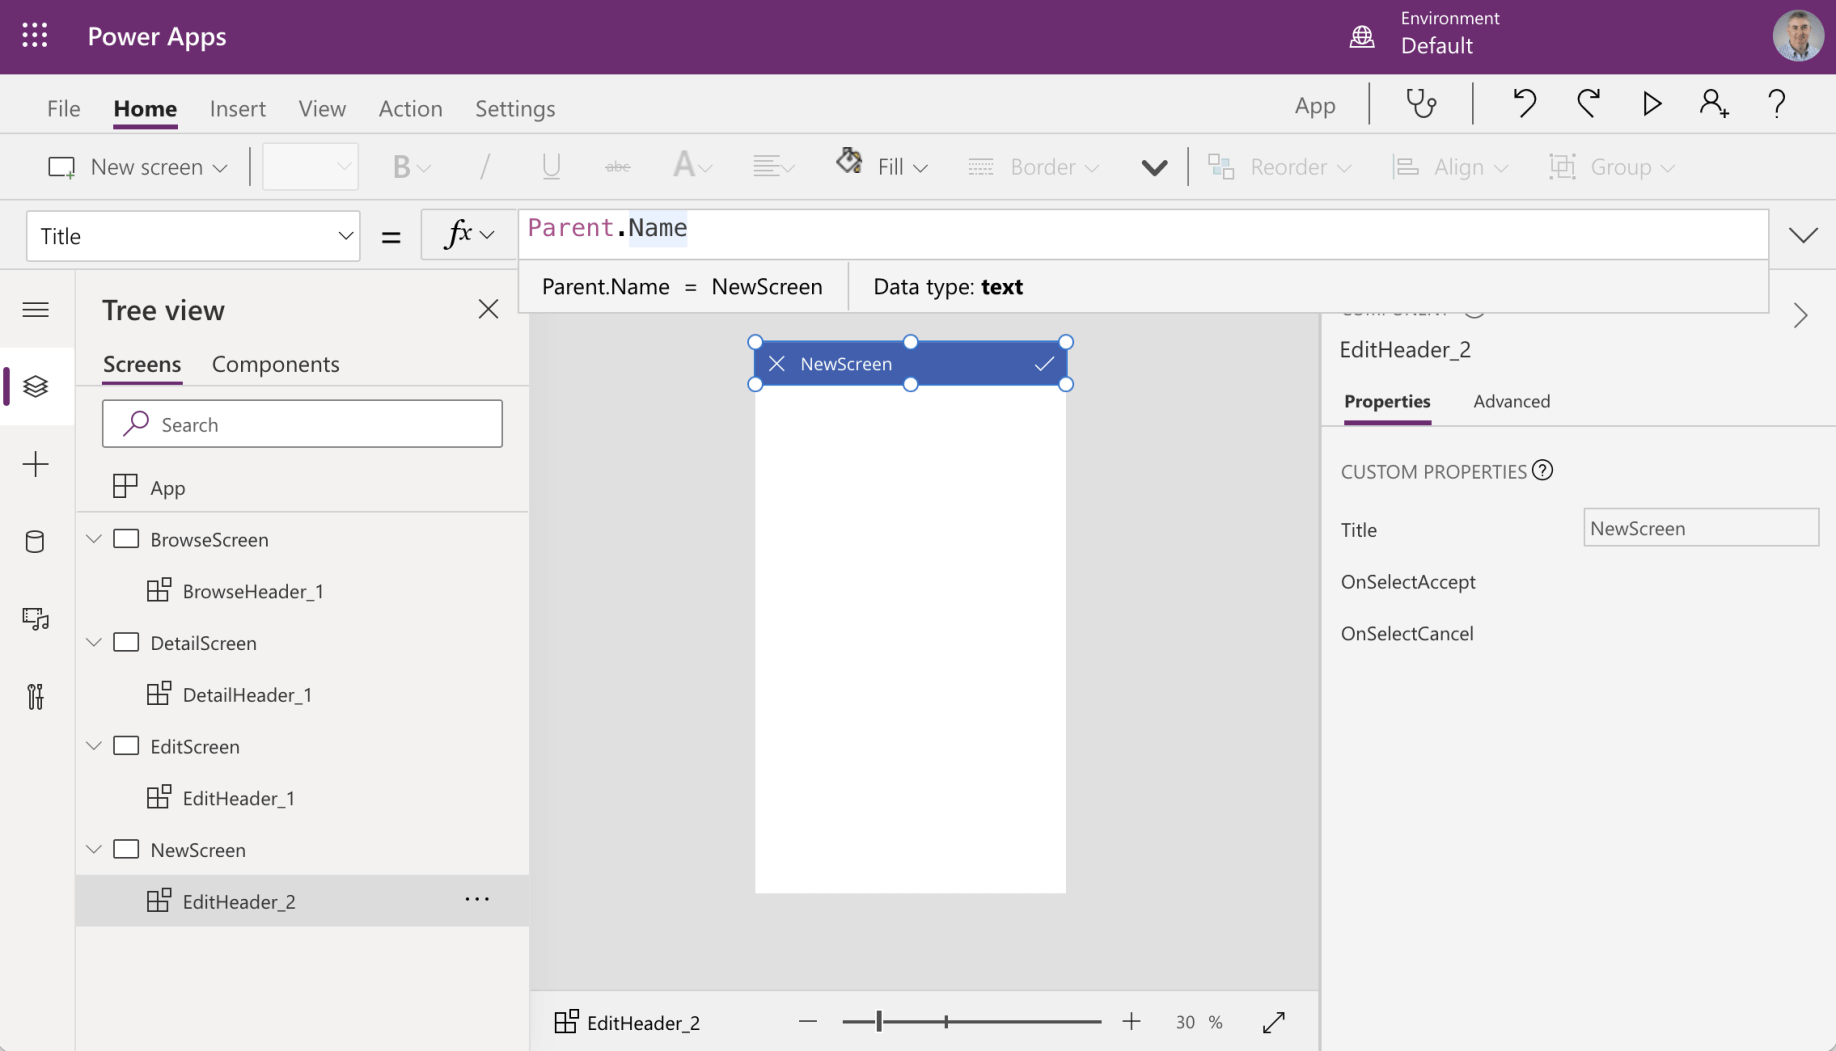Screen dimensions: 1836x1051
Task: Run the App checker stethoscope
Action: [x=1421, y=104]
